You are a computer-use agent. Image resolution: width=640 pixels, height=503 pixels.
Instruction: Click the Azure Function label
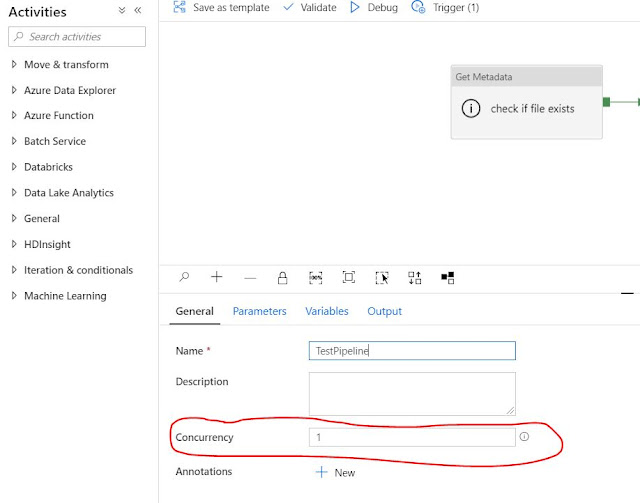pos(59,116)
